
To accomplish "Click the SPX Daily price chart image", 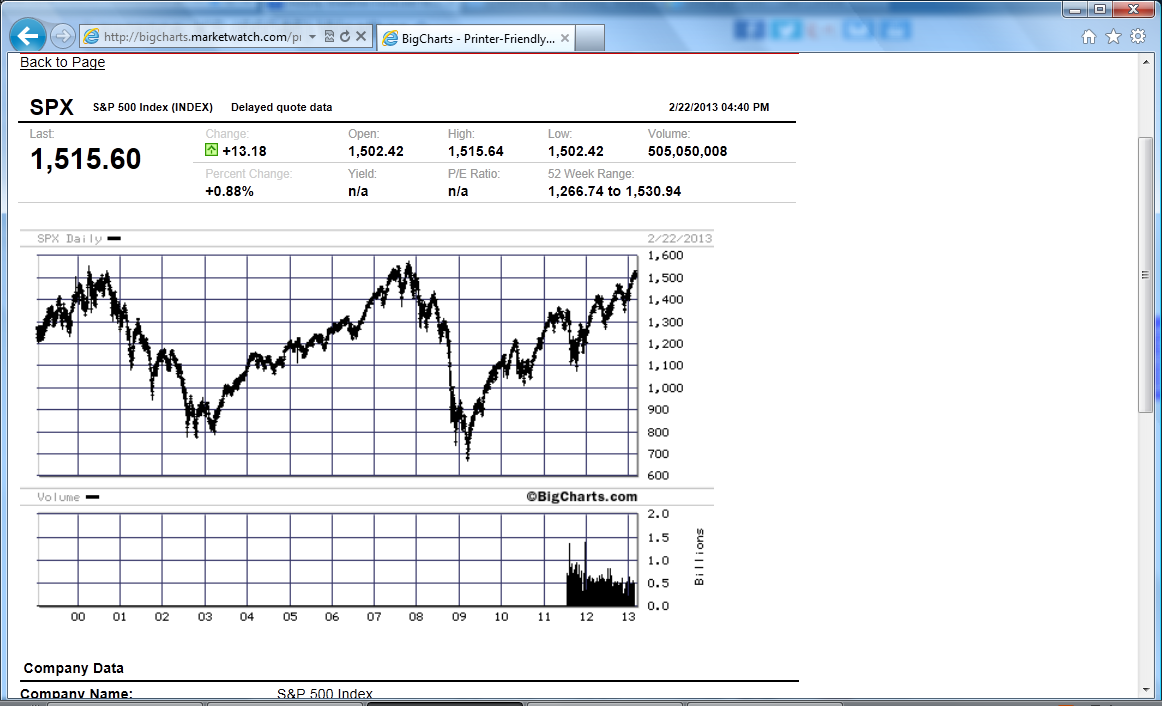I will pyautogui.click(x=337, y=365).
